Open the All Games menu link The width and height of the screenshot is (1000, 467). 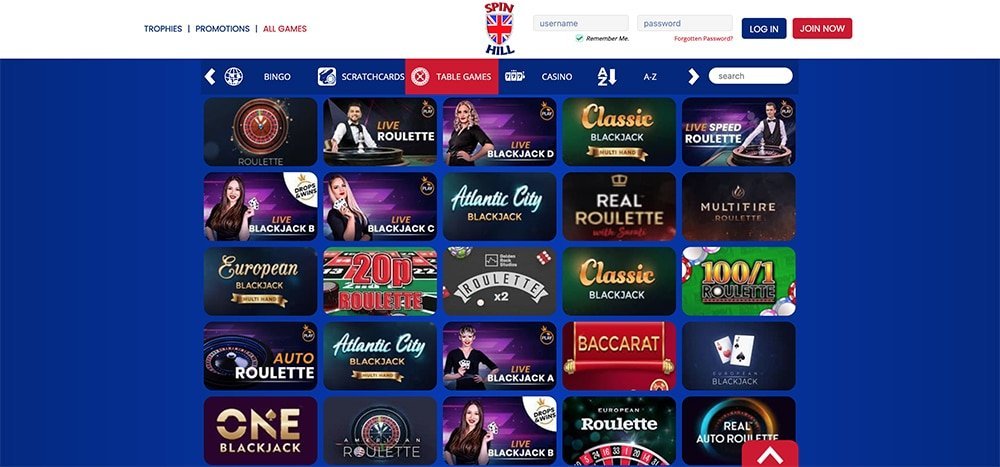coord(284,29)
